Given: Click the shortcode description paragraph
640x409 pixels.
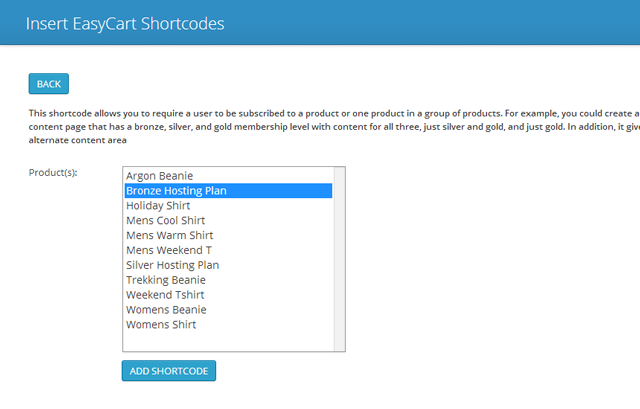Looking at the screenshot, I should pos(300,114).
